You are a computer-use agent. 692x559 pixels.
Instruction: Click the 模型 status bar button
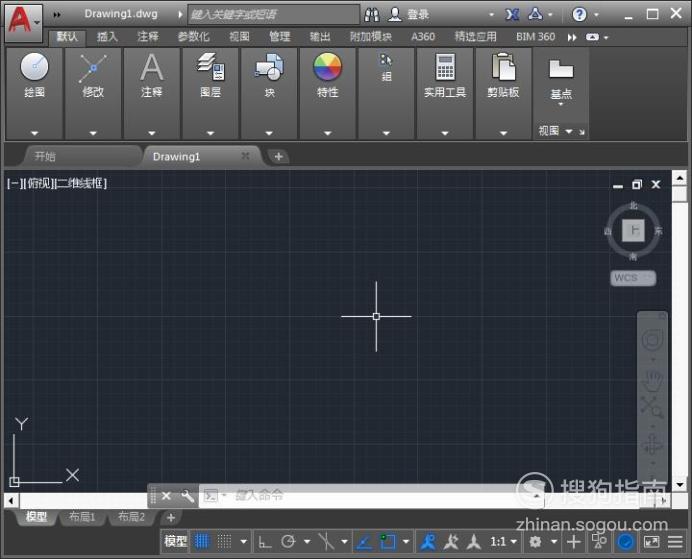click(176, 541)
